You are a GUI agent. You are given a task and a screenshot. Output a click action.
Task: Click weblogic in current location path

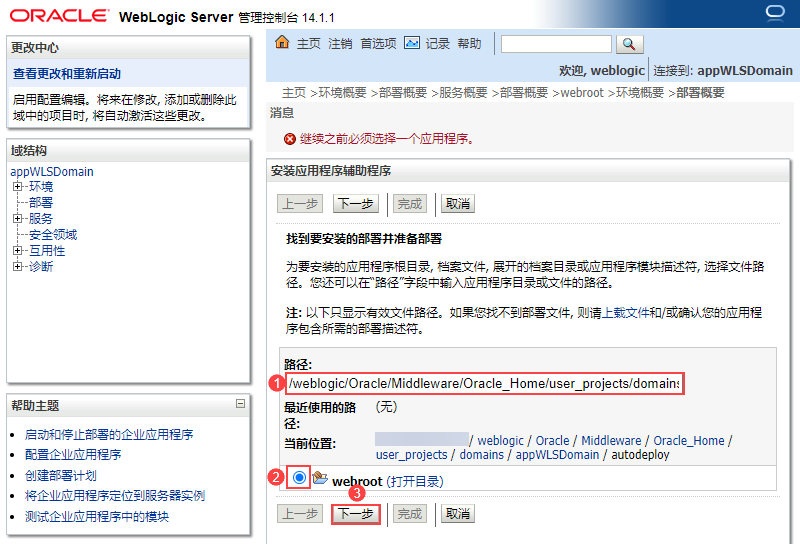tap(501, 440)
